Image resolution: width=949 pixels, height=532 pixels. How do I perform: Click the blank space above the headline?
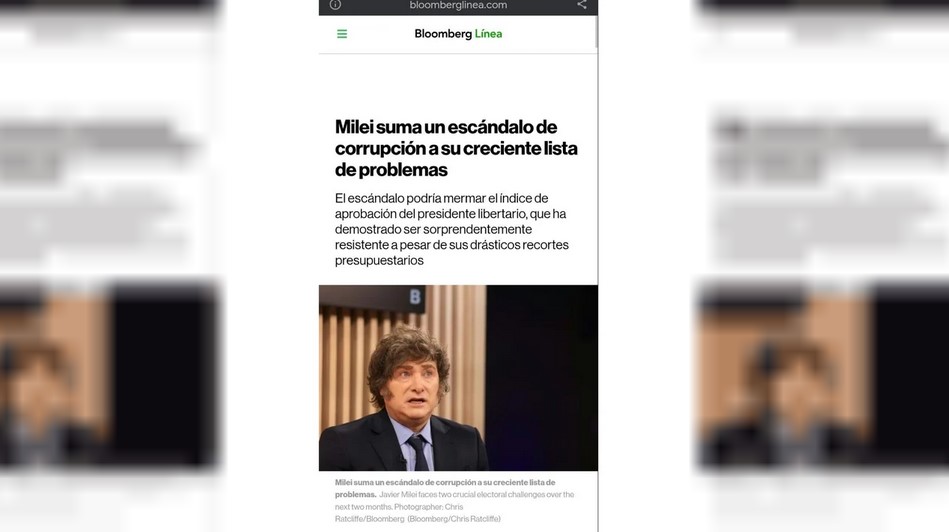[x=458, y=85]
